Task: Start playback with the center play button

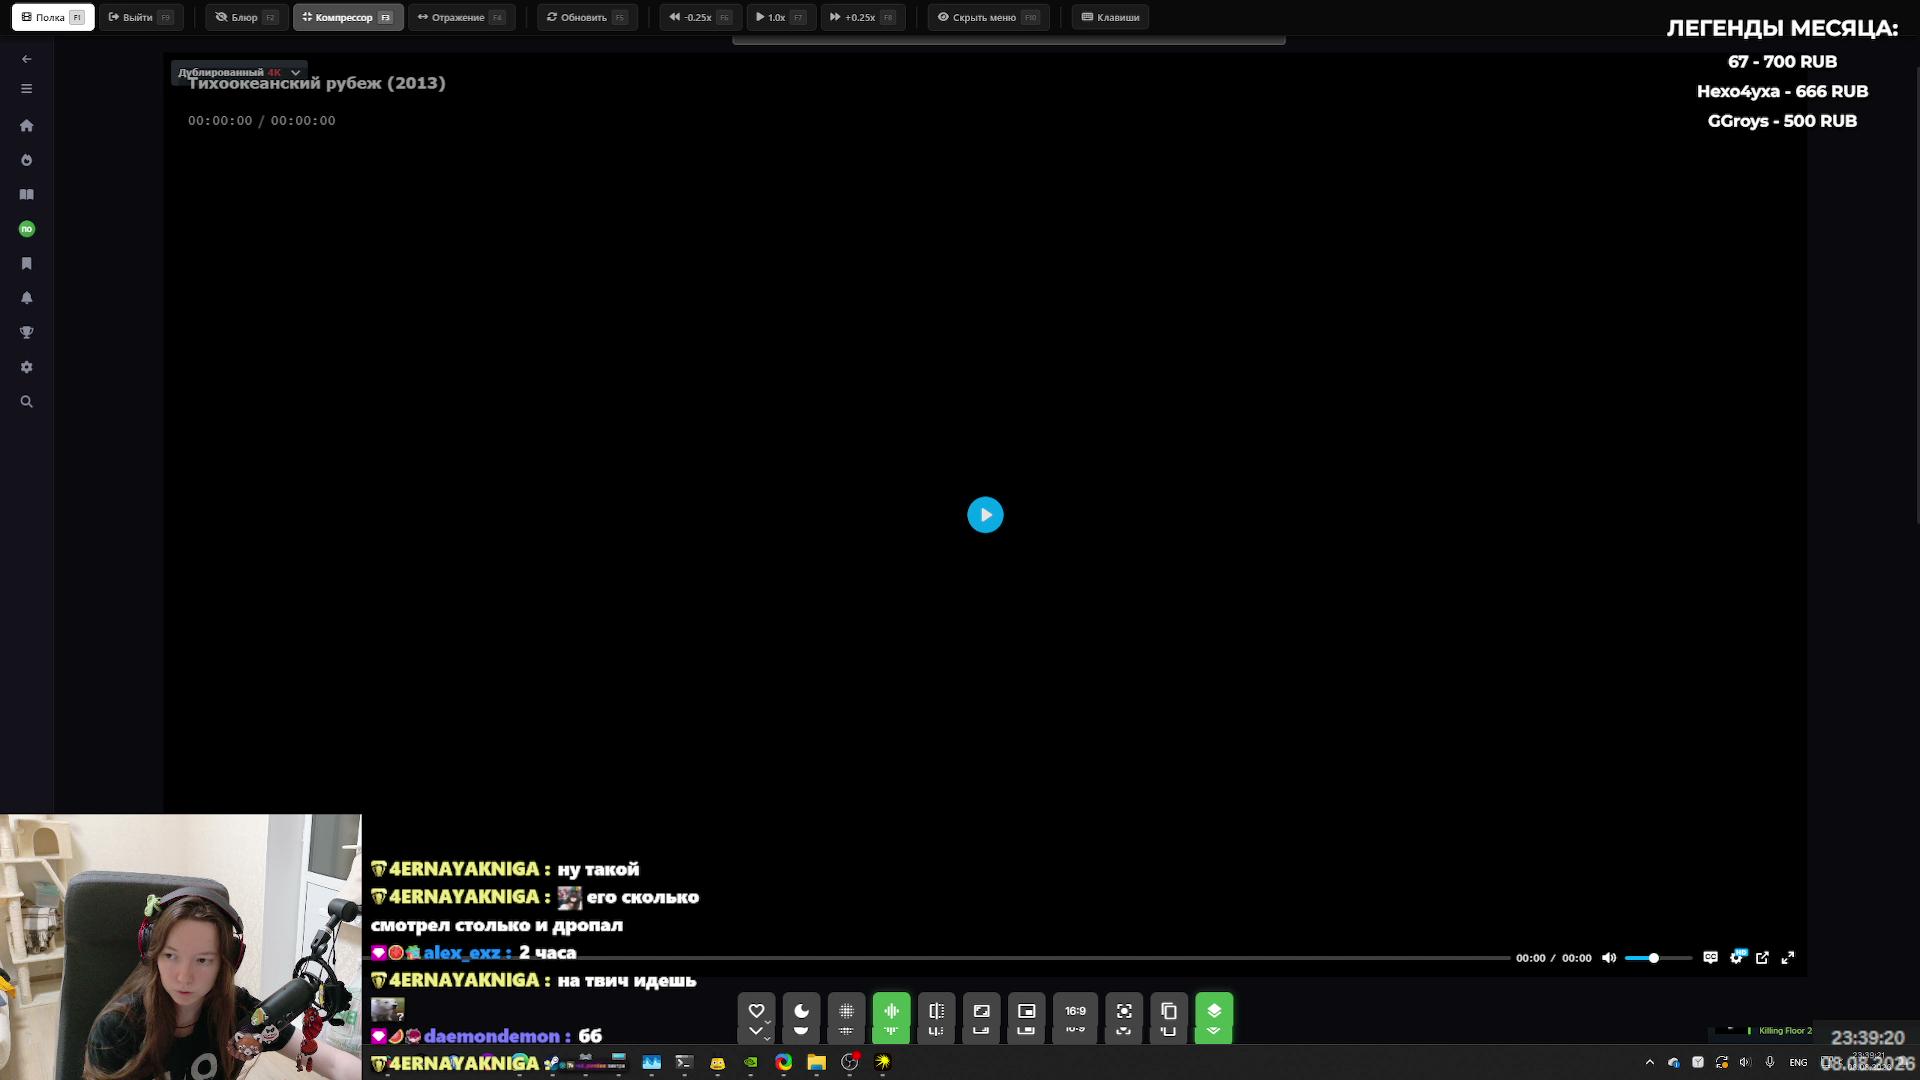Action: [x=985, y=515]
